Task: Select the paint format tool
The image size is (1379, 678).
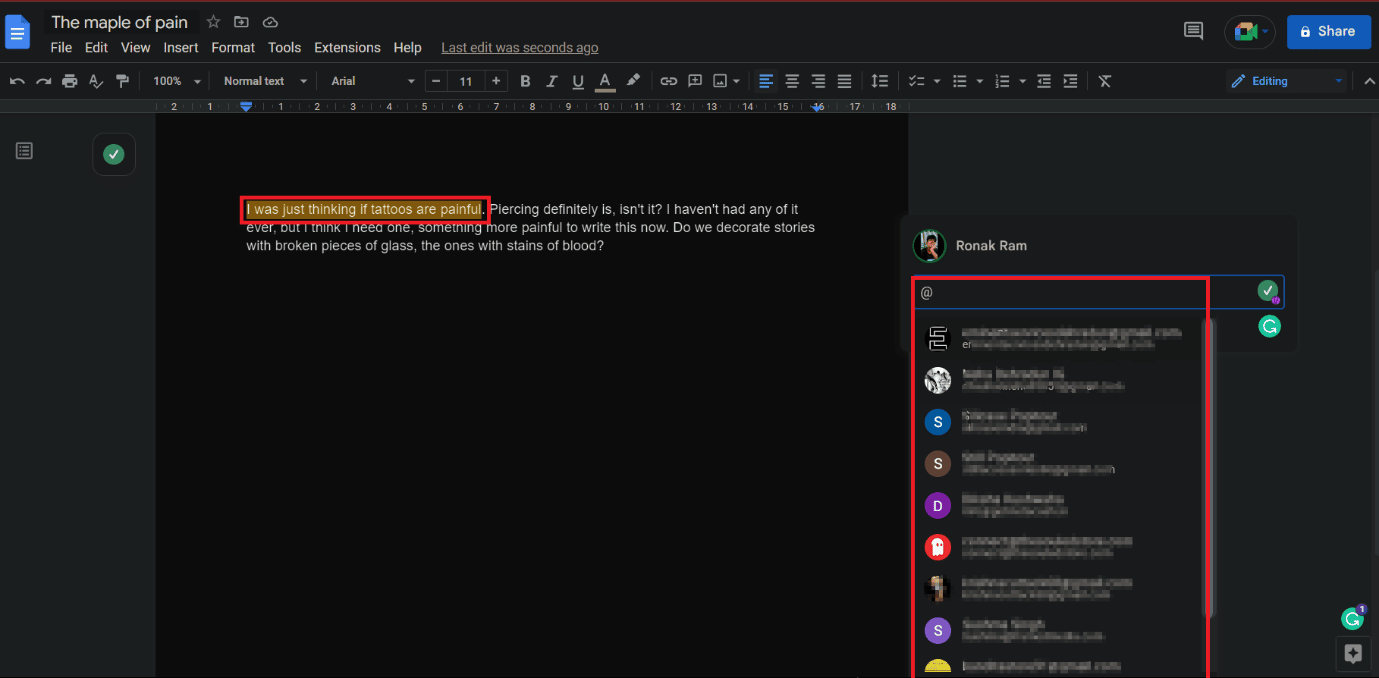Action: [x=122, y=81]
